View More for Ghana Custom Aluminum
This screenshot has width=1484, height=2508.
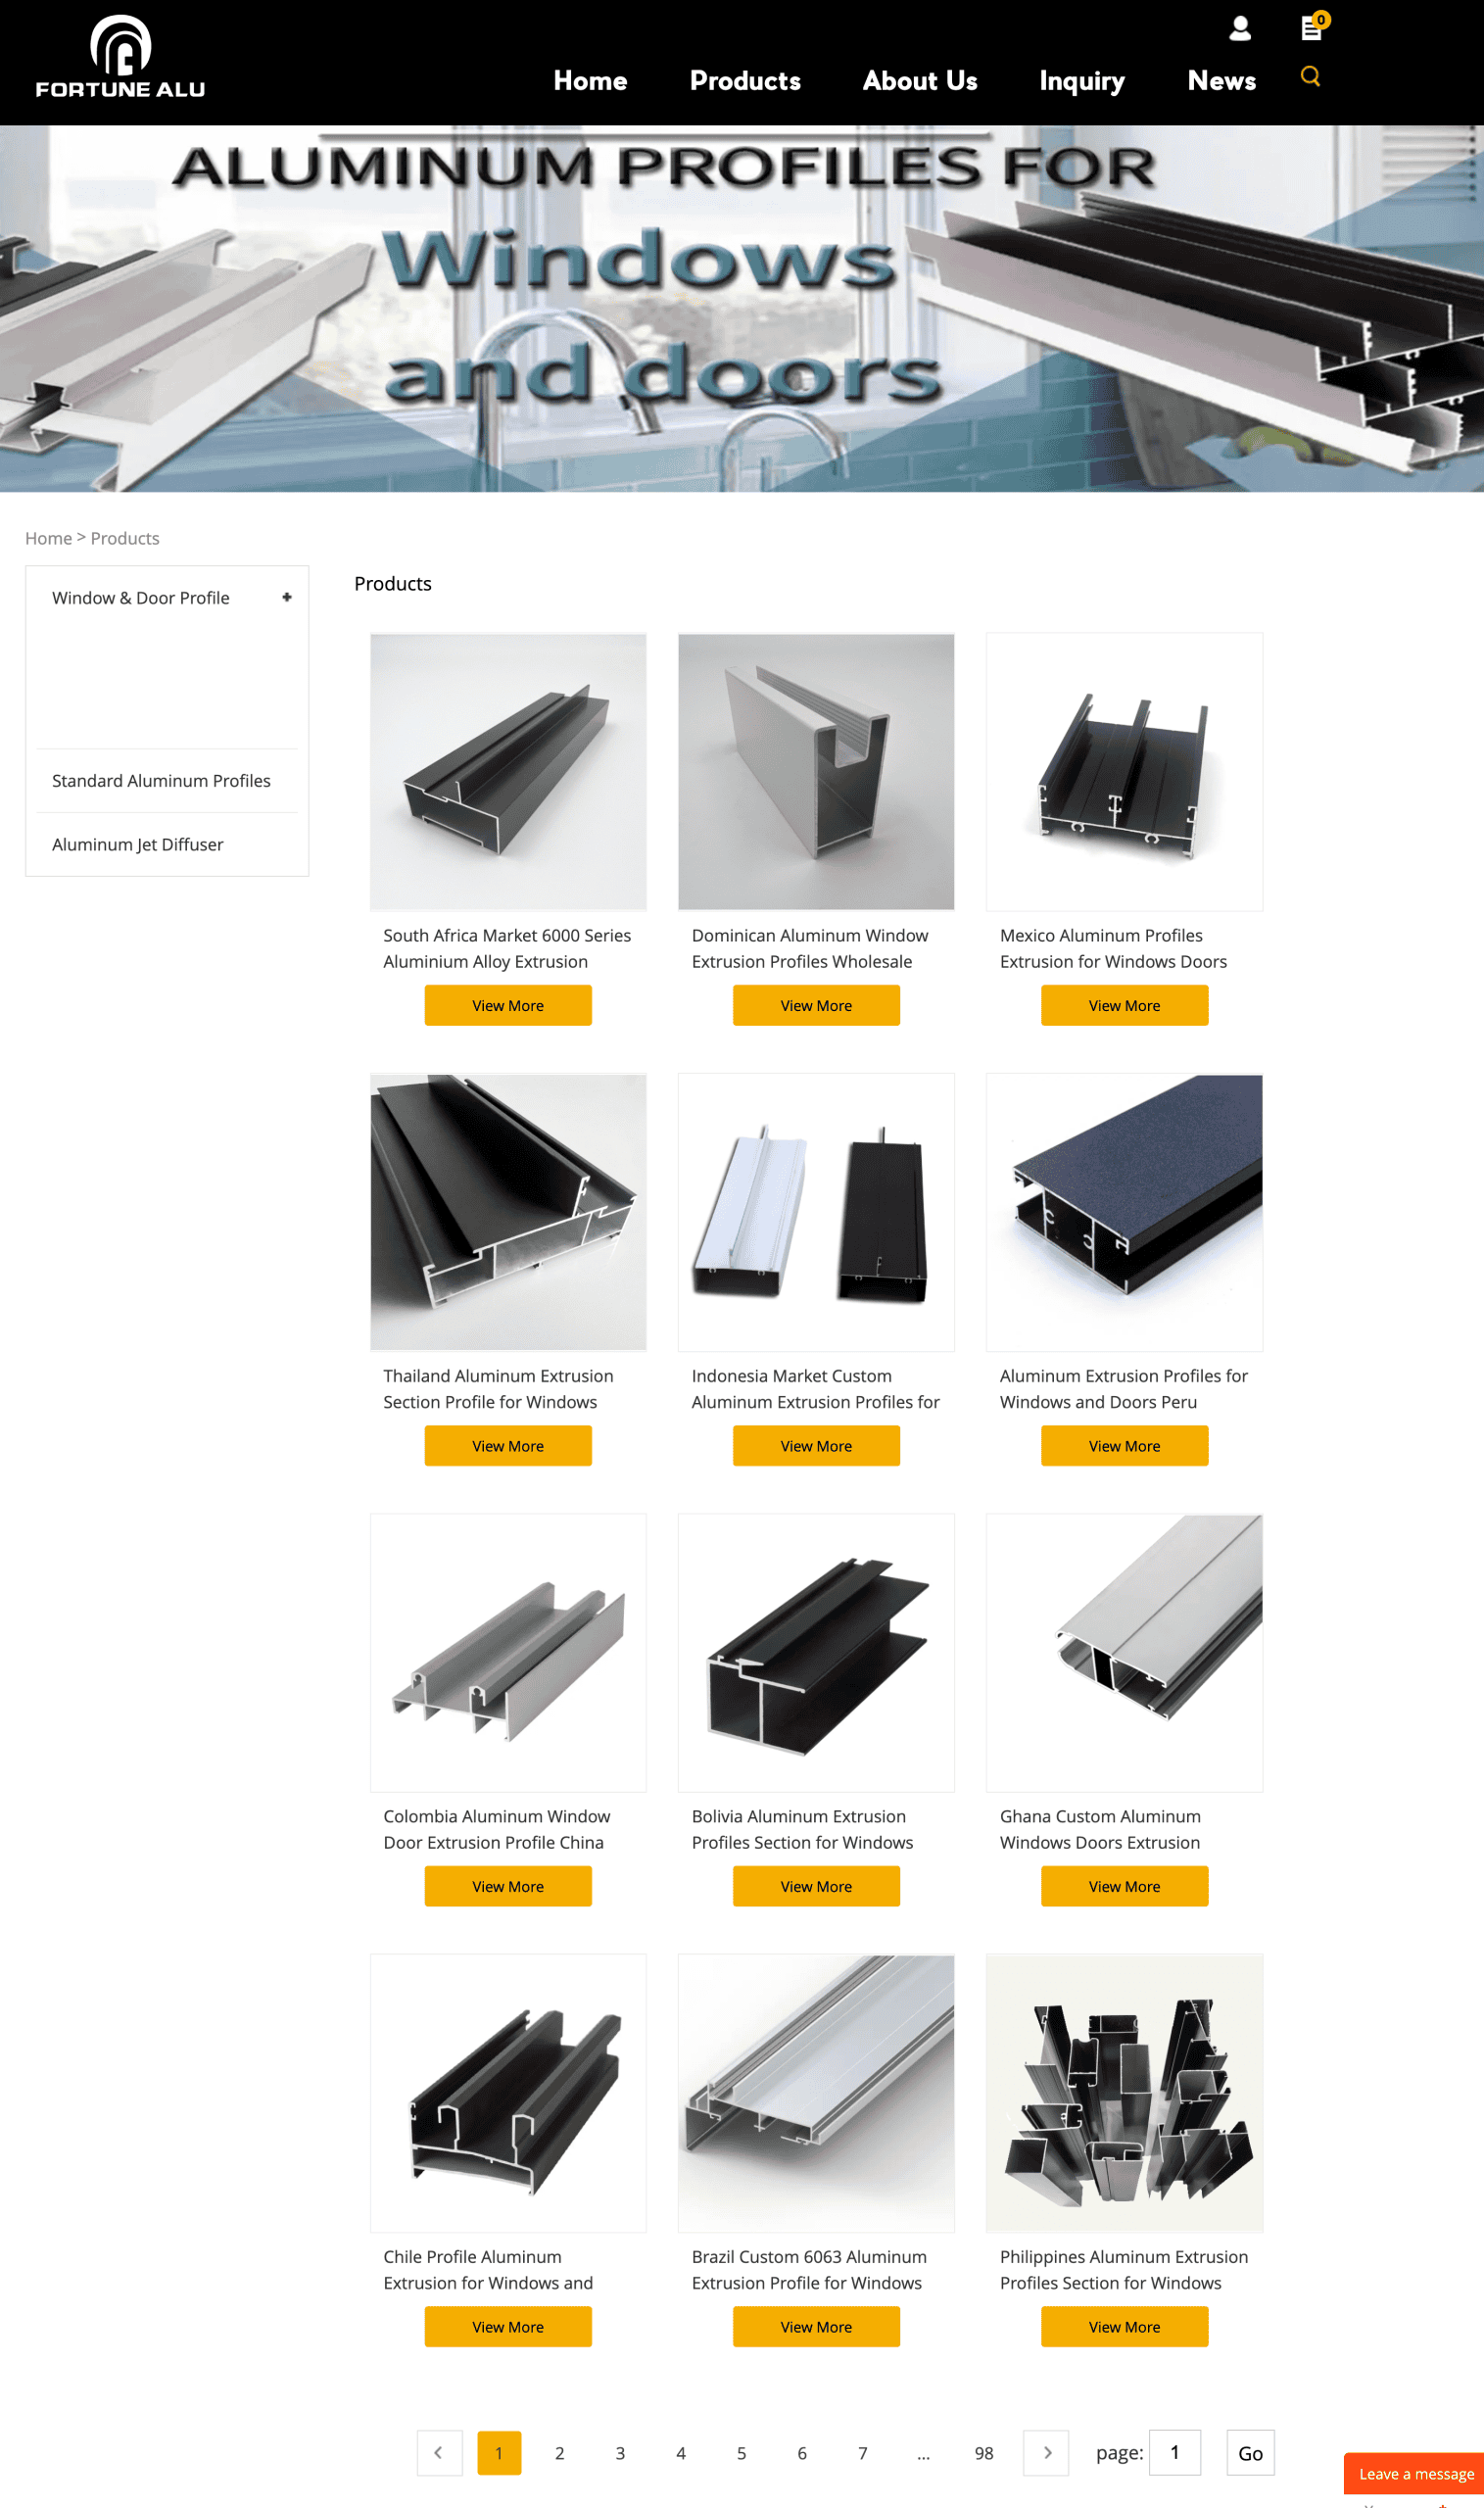[x=1124, y=1885]
